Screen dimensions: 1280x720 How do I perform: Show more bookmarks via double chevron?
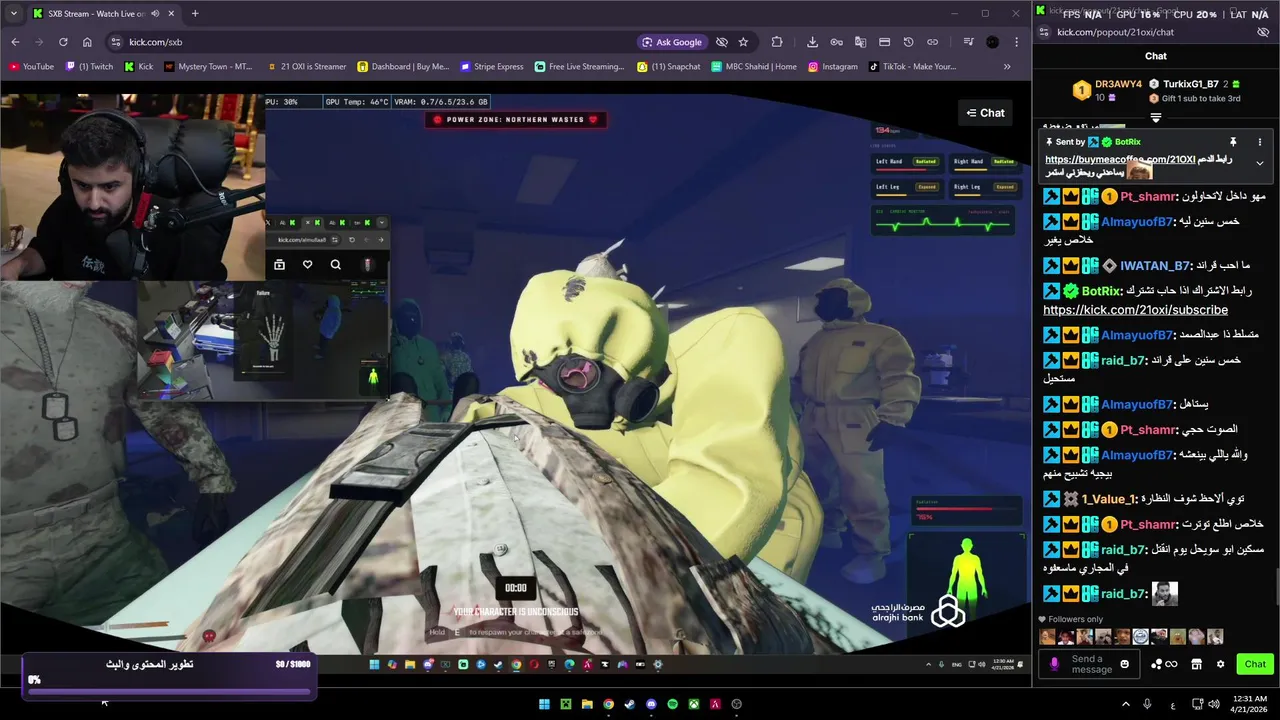1006,67
